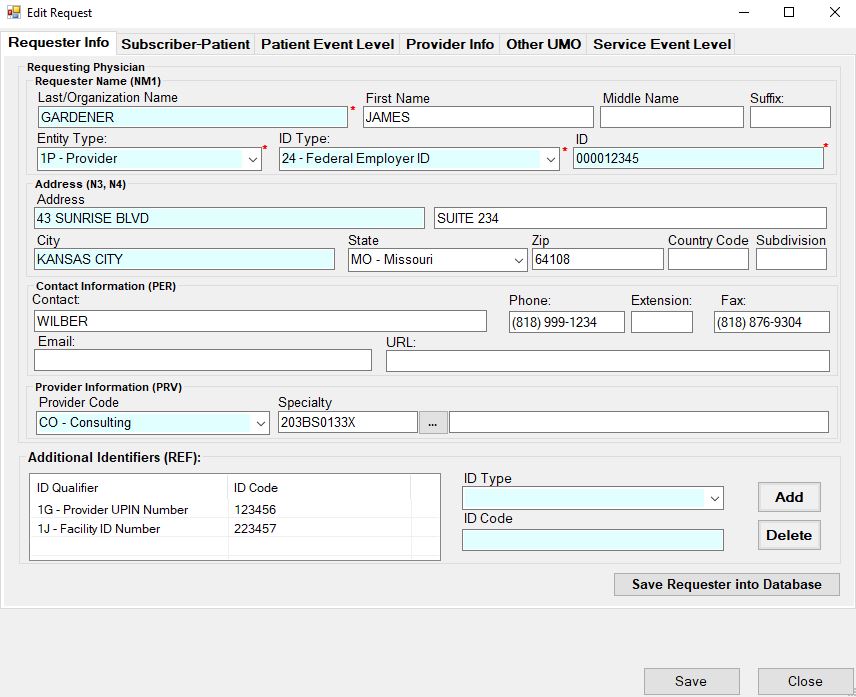
Task: Click the address field 43 SUNRISE BLVD
Action: (x=229, y=218)
